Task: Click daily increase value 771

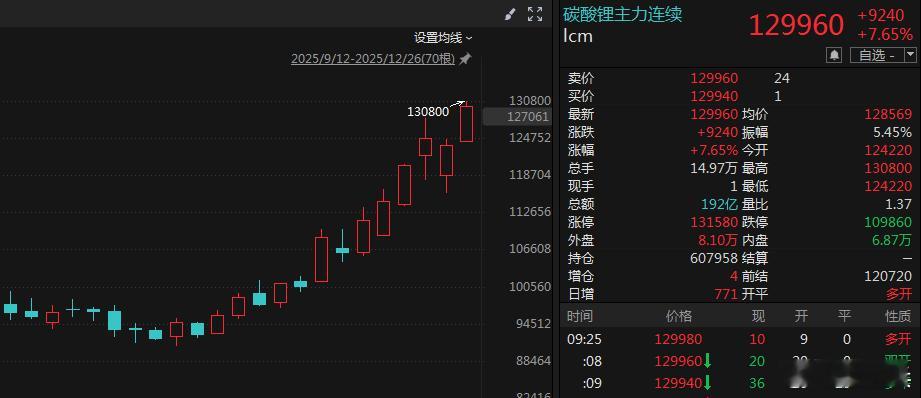Action: pyautogui.click(x=727, y=294)
